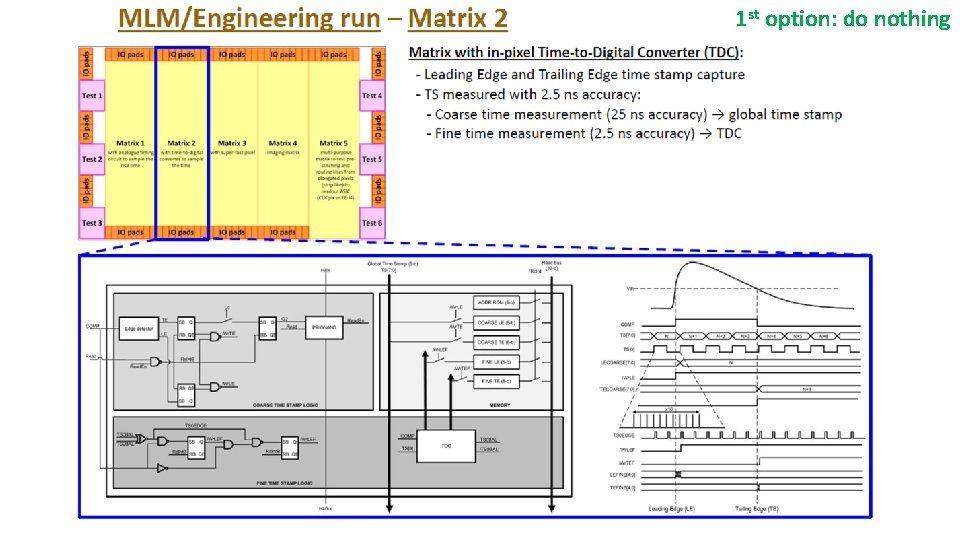The width and height of the screenshot is (960, 540).
Task: Click the 'FINE TE' memory register box
Action: tap(497, 381)
